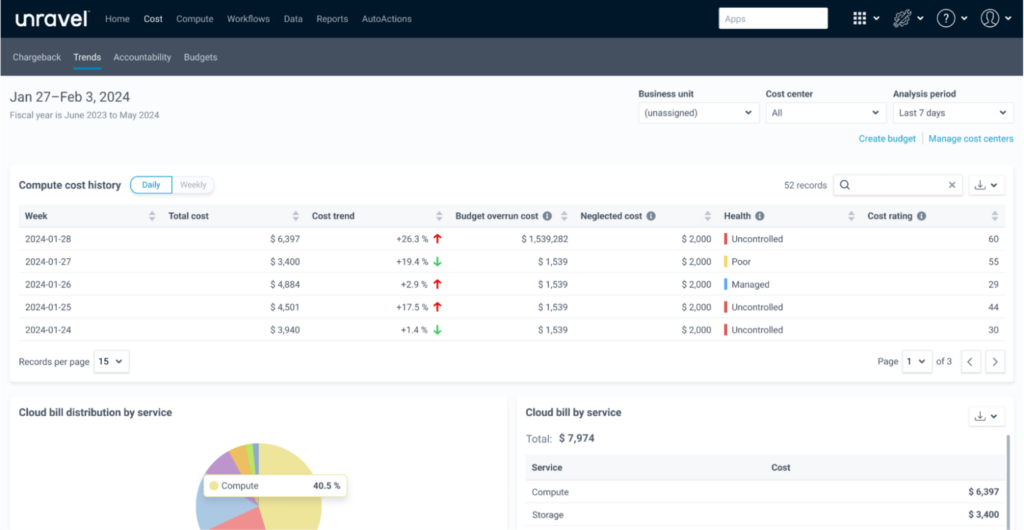Go to next page arrow
Image resolution: width=1024 pixels, height=530 pixels.
click(x=995, y=362)
